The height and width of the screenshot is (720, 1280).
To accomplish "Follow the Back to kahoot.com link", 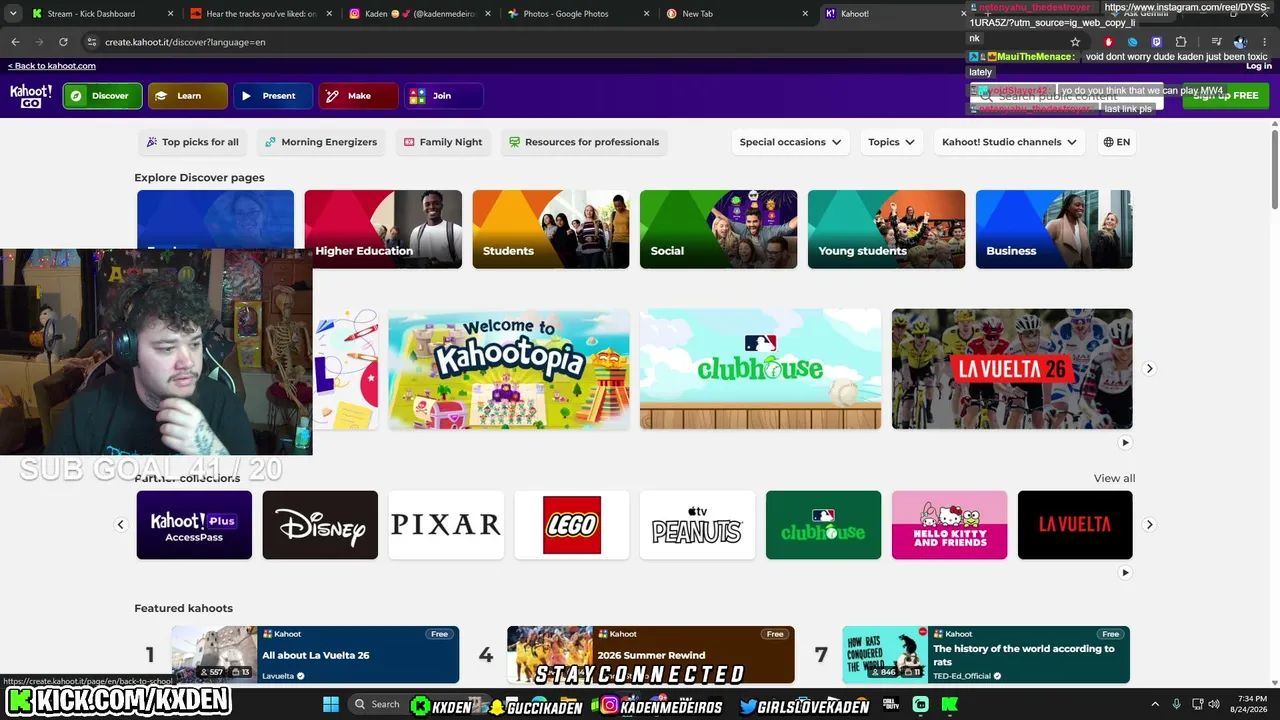I will click(52, 66).
